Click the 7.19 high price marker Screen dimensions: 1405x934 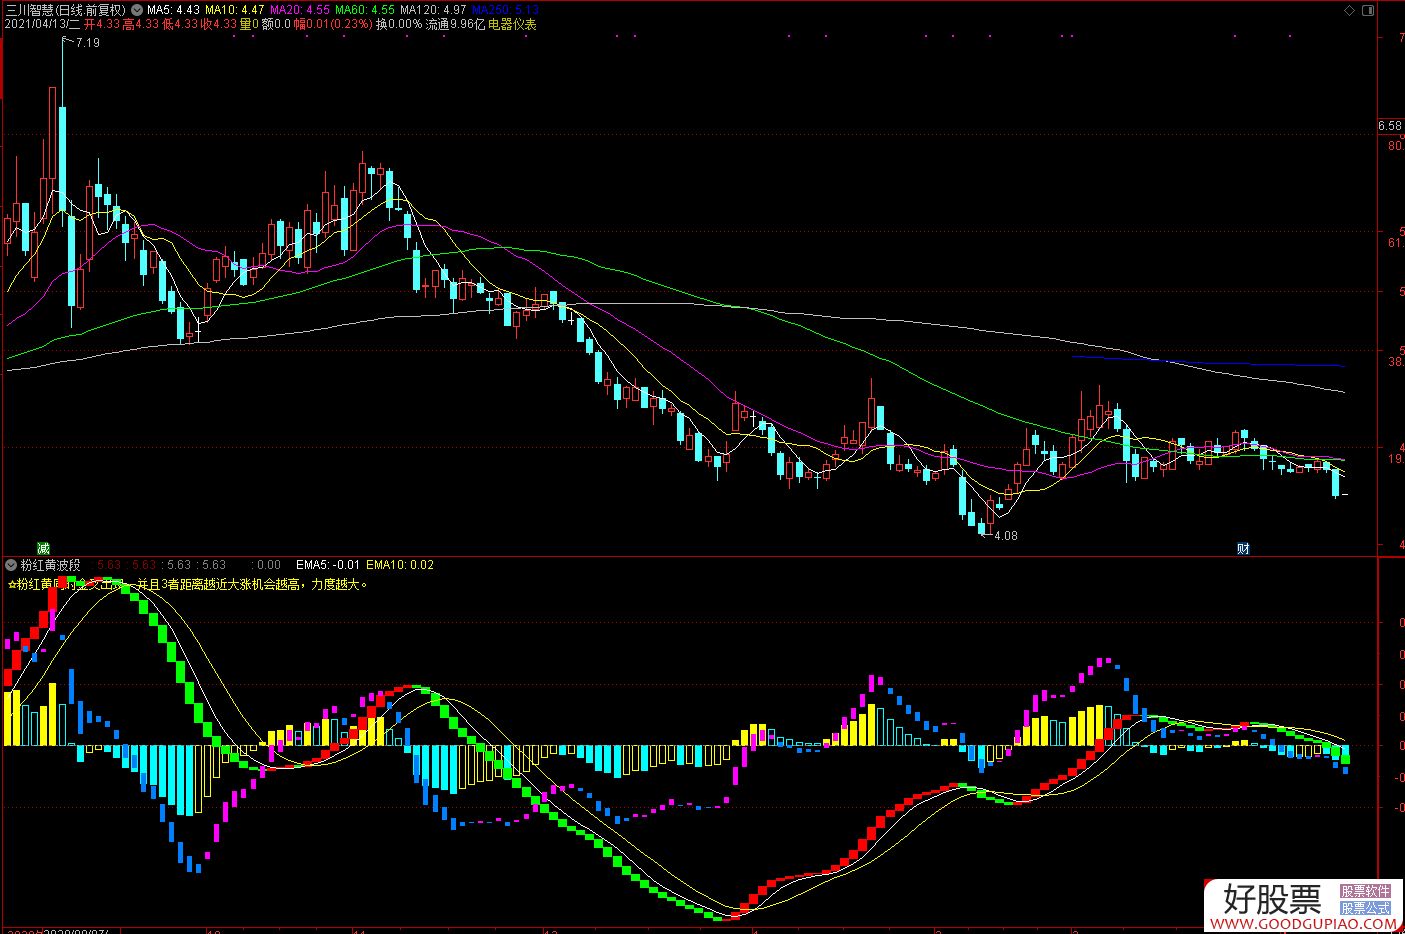point(88,44)
